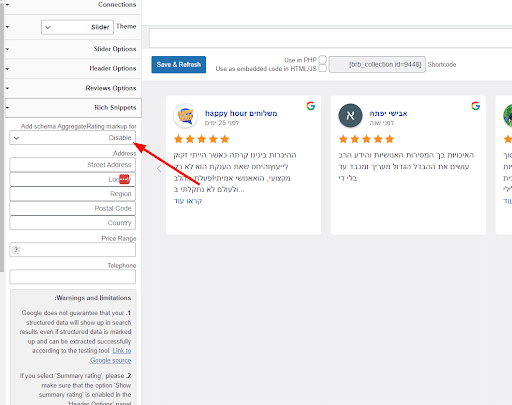Enable the Use in PHP checkbox

[322, 59]
